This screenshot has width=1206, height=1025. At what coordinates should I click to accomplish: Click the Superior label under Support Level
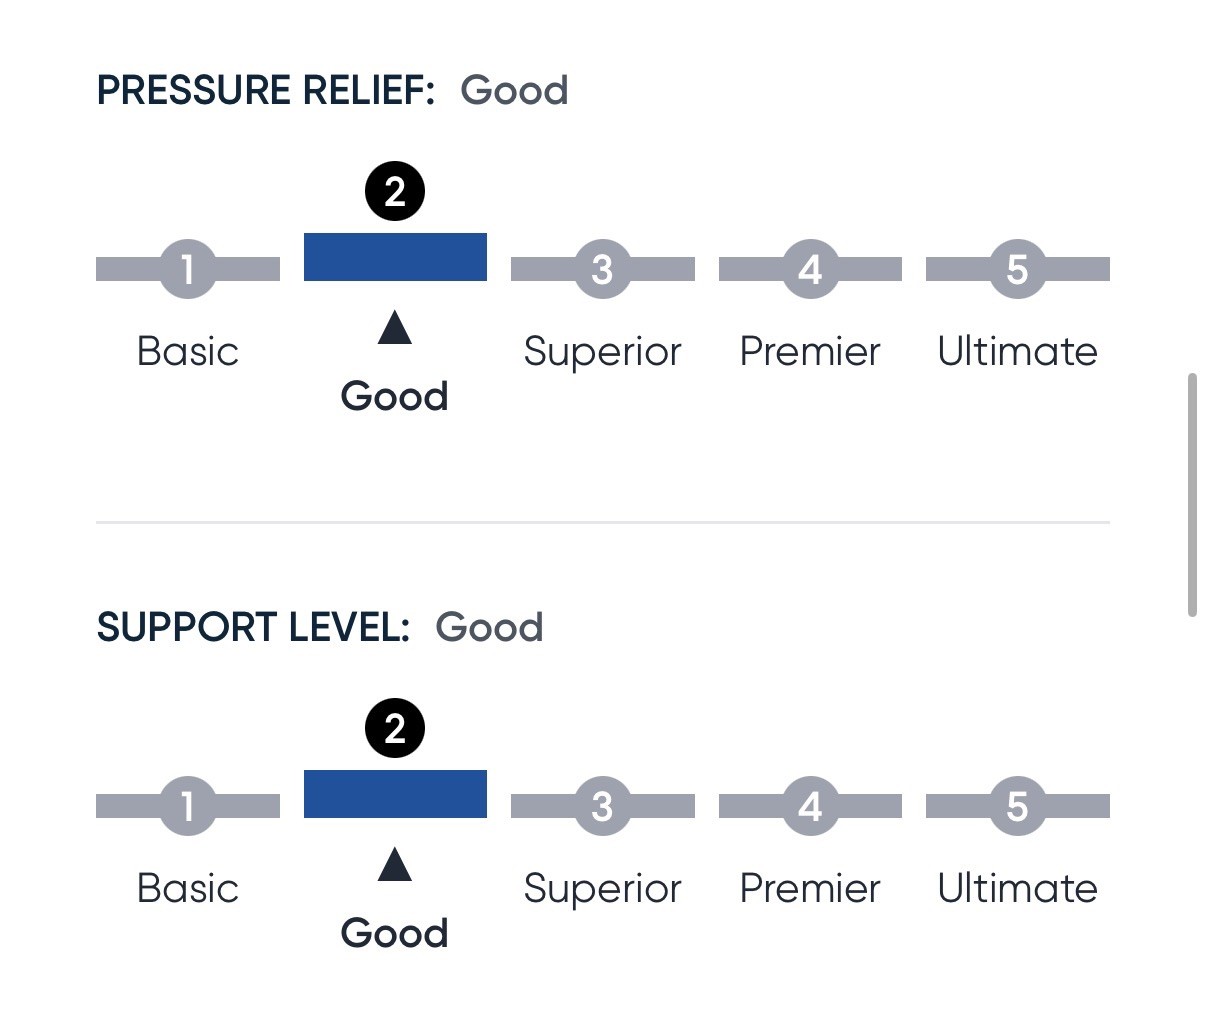coord(602,889)
